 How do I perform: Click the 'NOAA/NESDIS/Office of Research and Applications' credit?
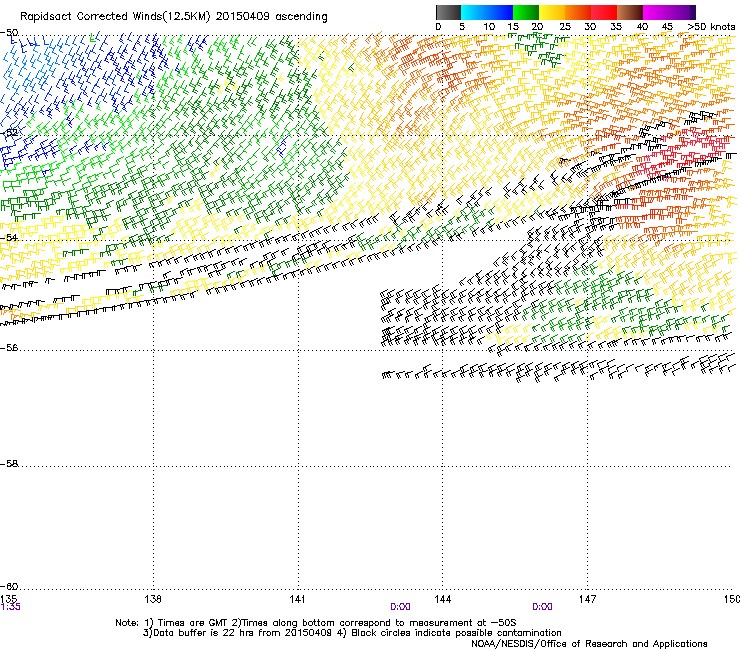[589, 644]
